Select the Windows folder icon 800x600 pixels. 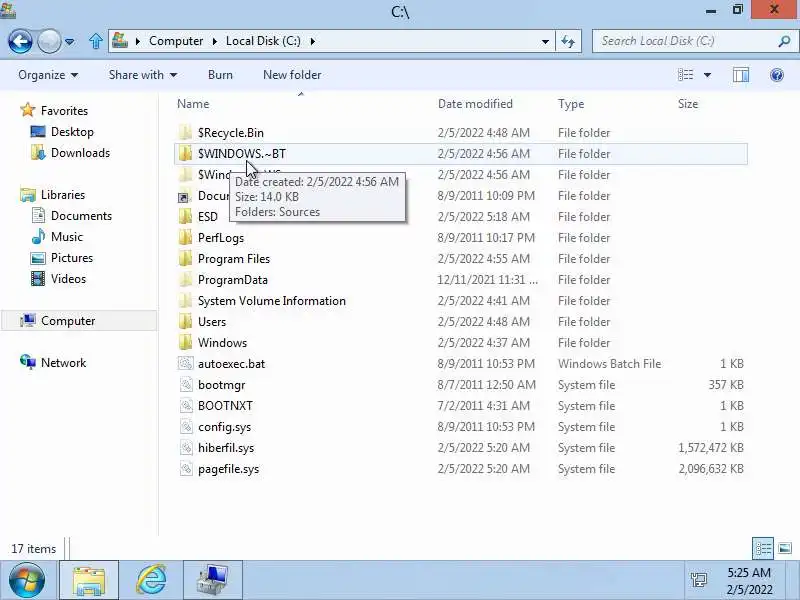[186, 343]
